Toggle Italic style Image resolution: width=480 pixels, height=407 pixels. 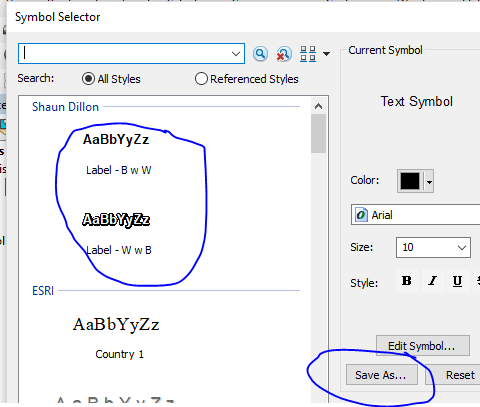[x=433, y=281]
